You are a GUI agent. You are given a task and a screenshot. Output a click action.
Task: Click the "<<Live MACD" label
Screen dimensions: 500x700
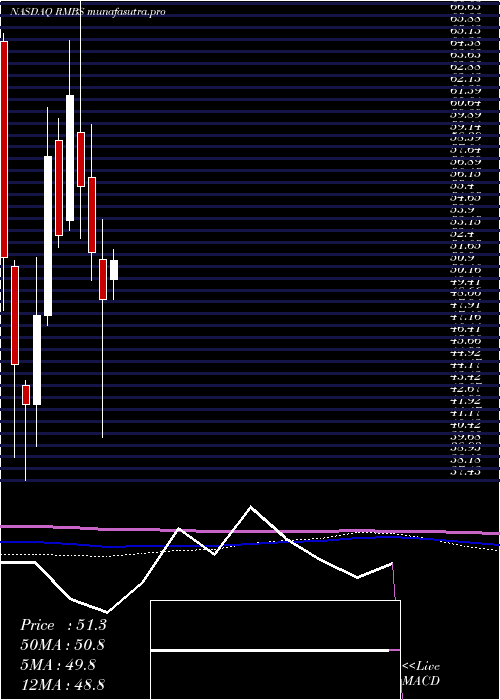[x=421, y=674]
